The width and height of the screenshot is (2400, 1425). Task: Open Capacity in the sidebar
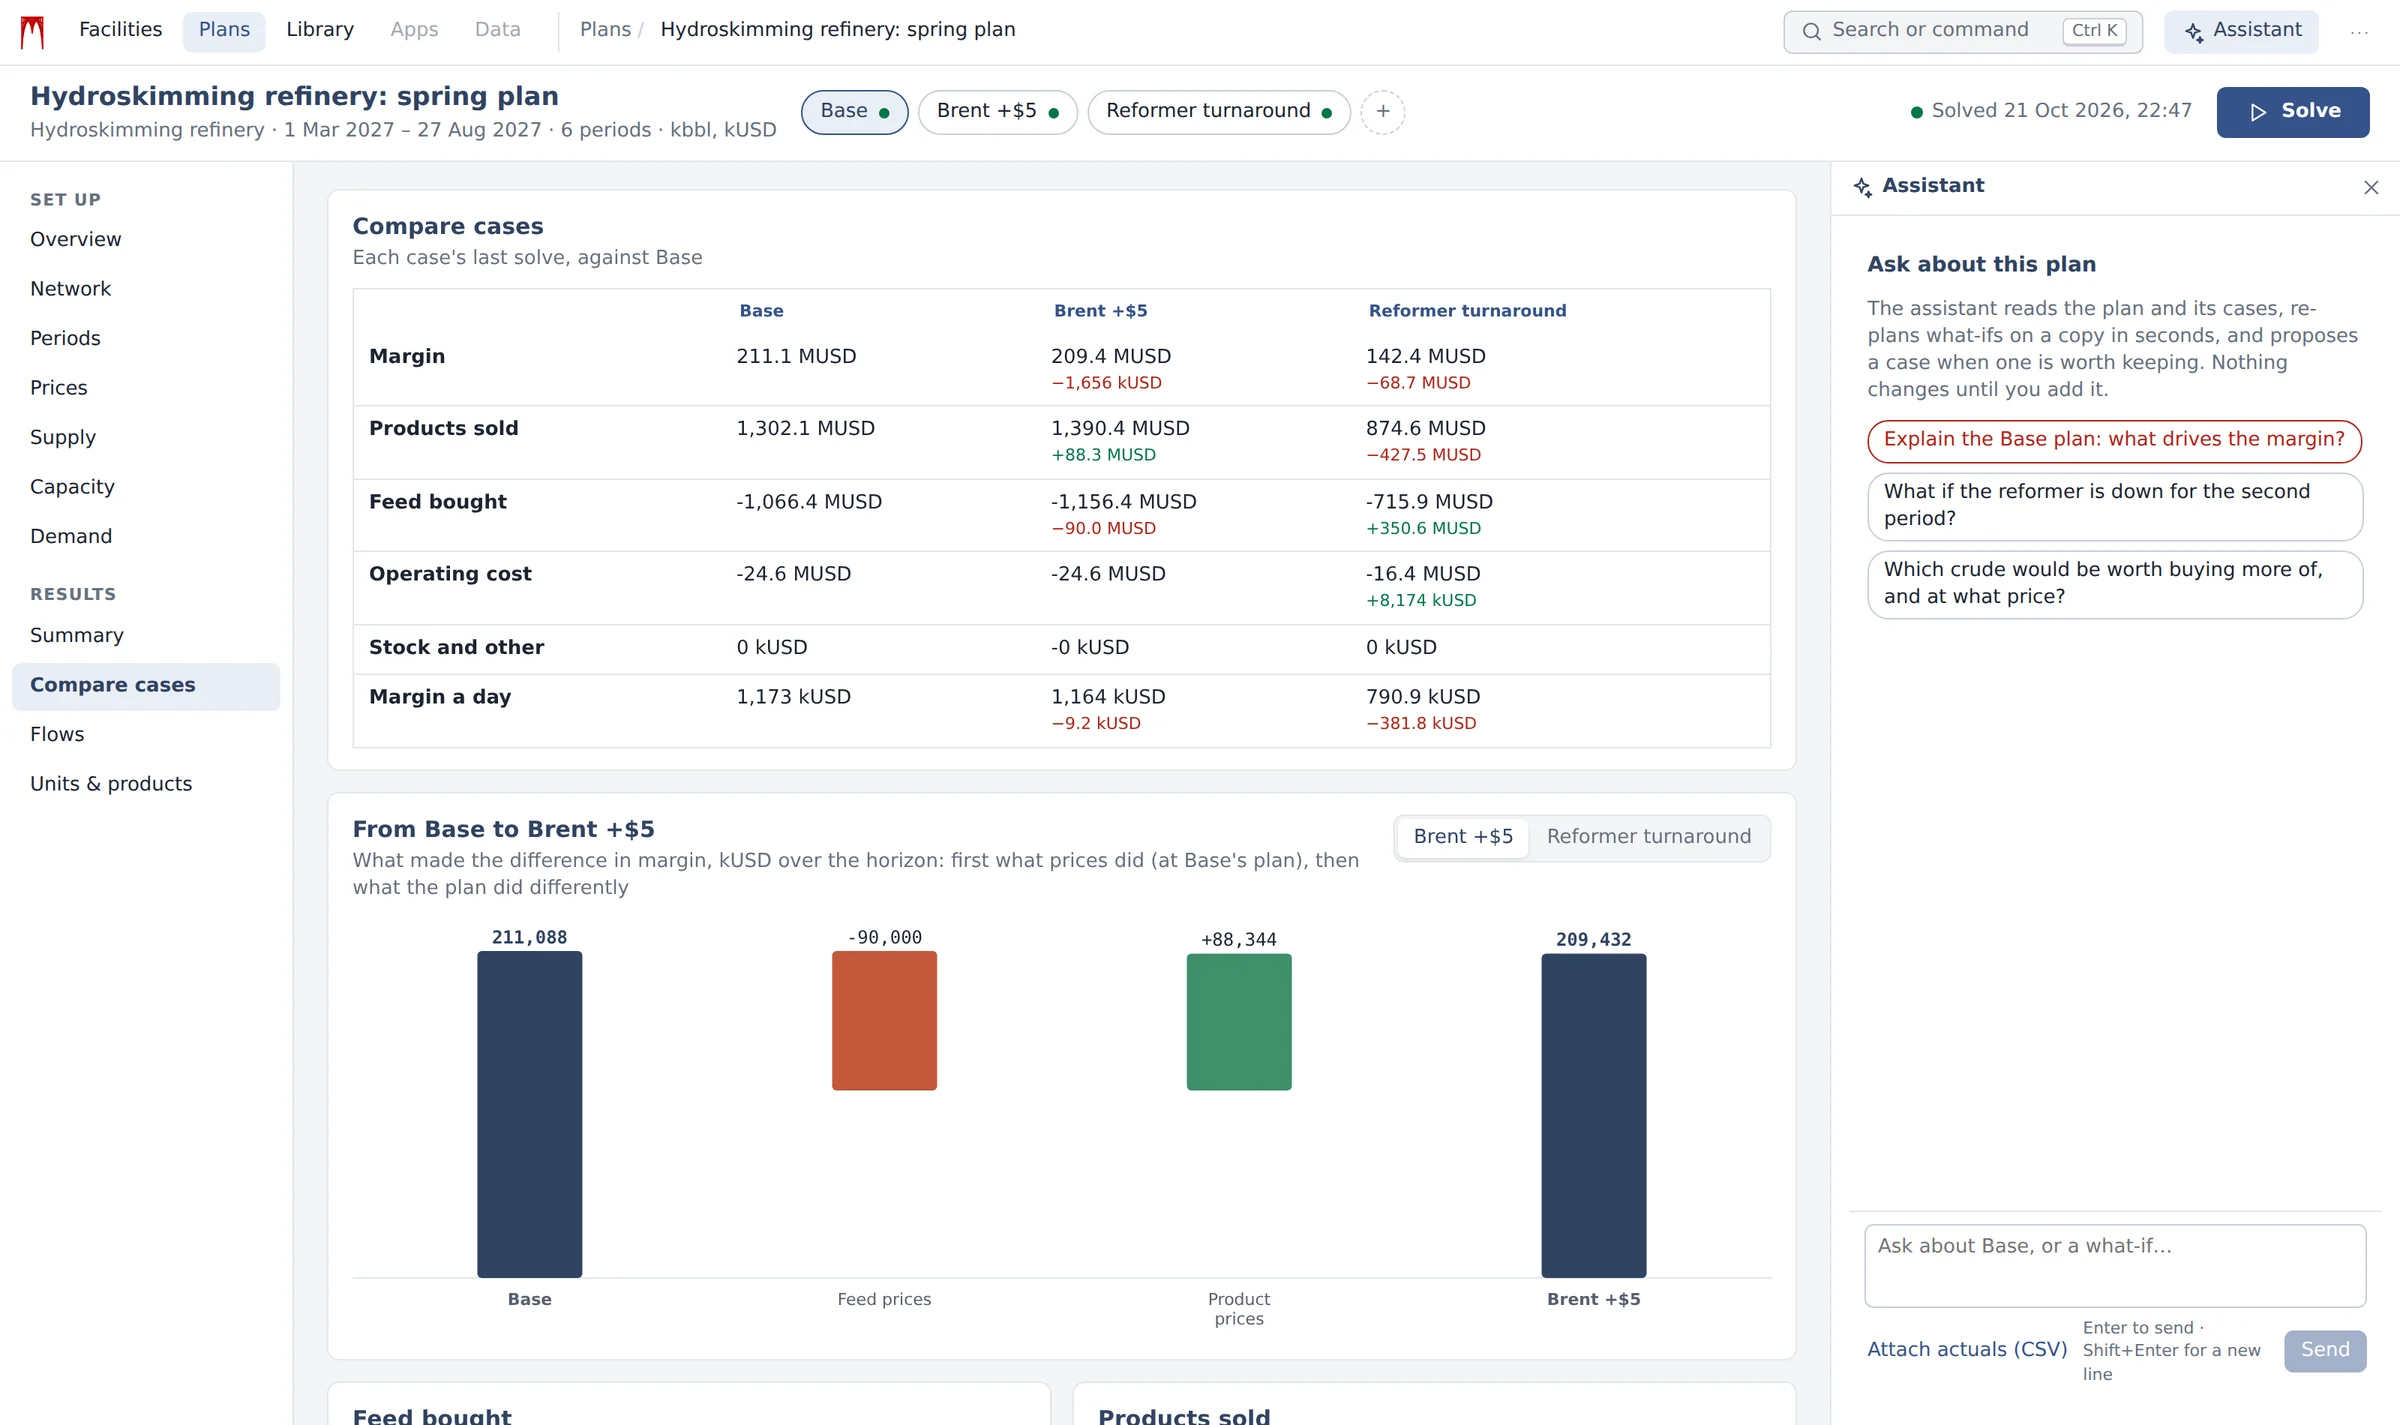[x=146, y=487]
